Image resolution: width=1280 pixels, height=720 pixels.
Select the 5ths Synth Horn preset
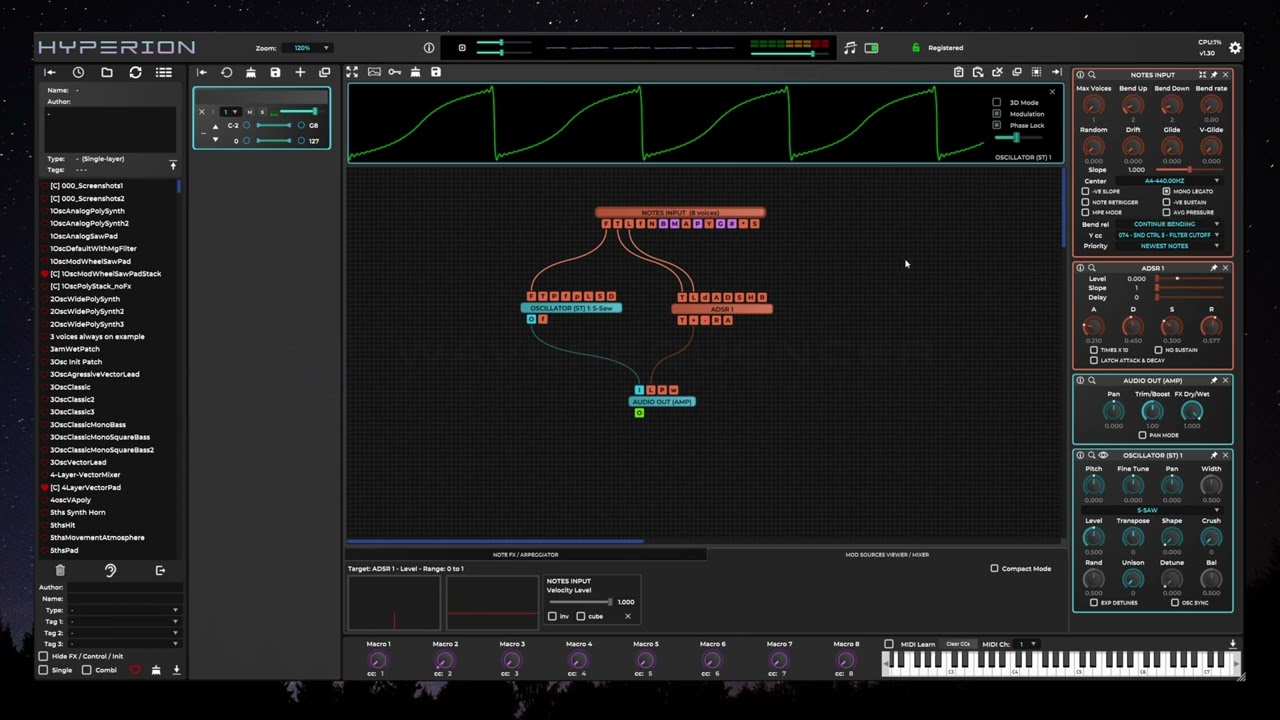[78, 512]
